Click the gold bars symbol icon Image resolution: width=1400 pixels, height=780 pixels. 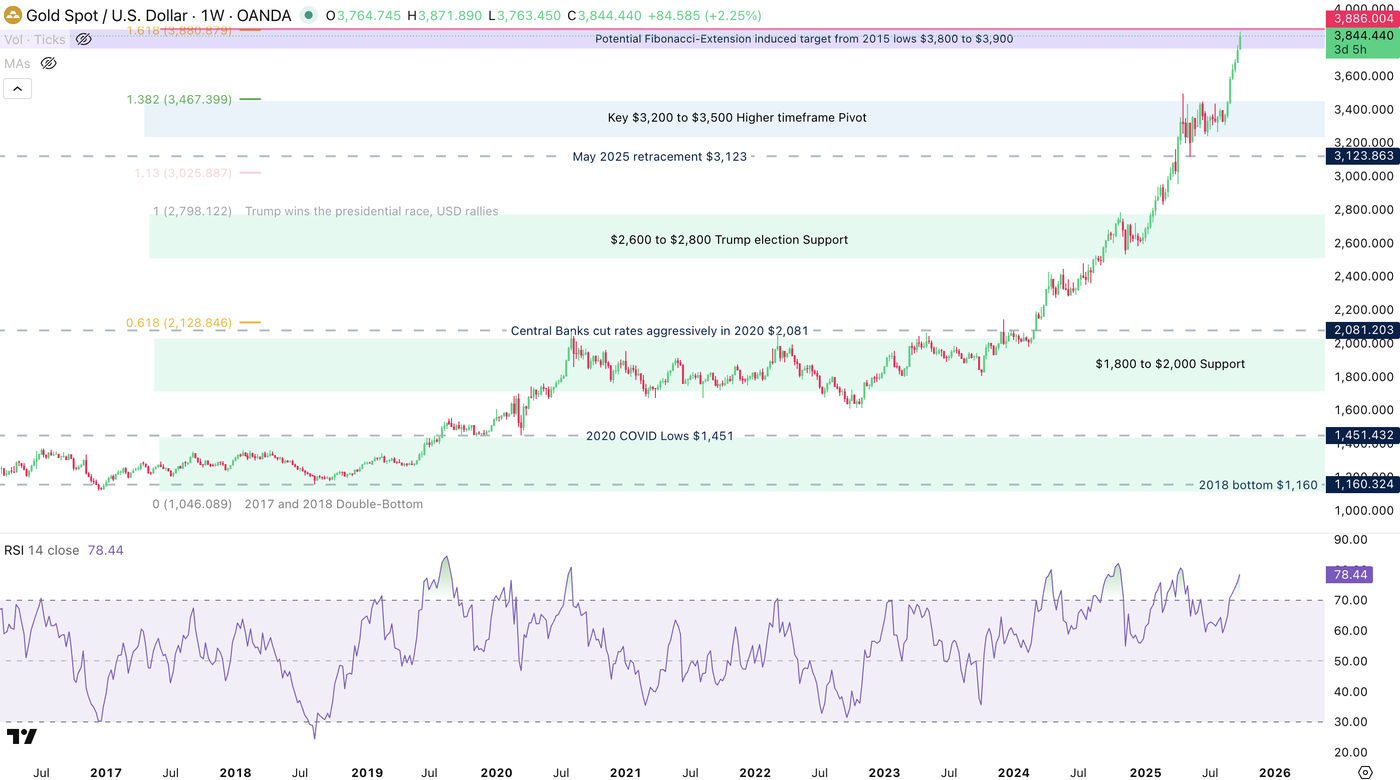point(13,16)
